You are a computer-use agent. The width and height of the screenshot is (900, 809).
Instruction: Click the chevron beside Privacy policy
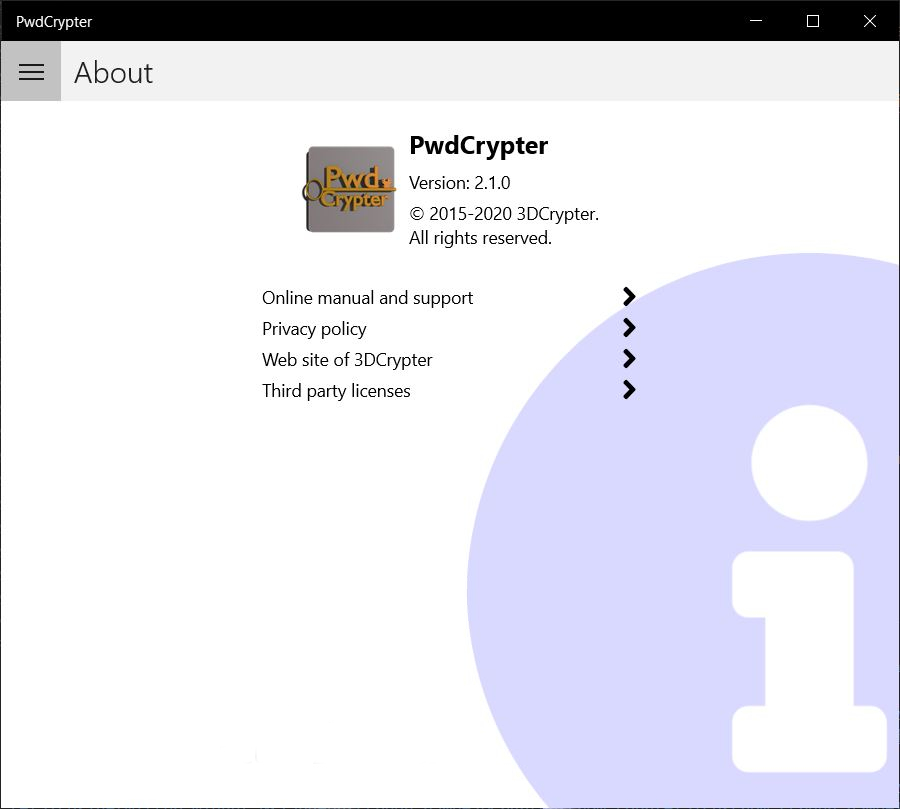629,328
